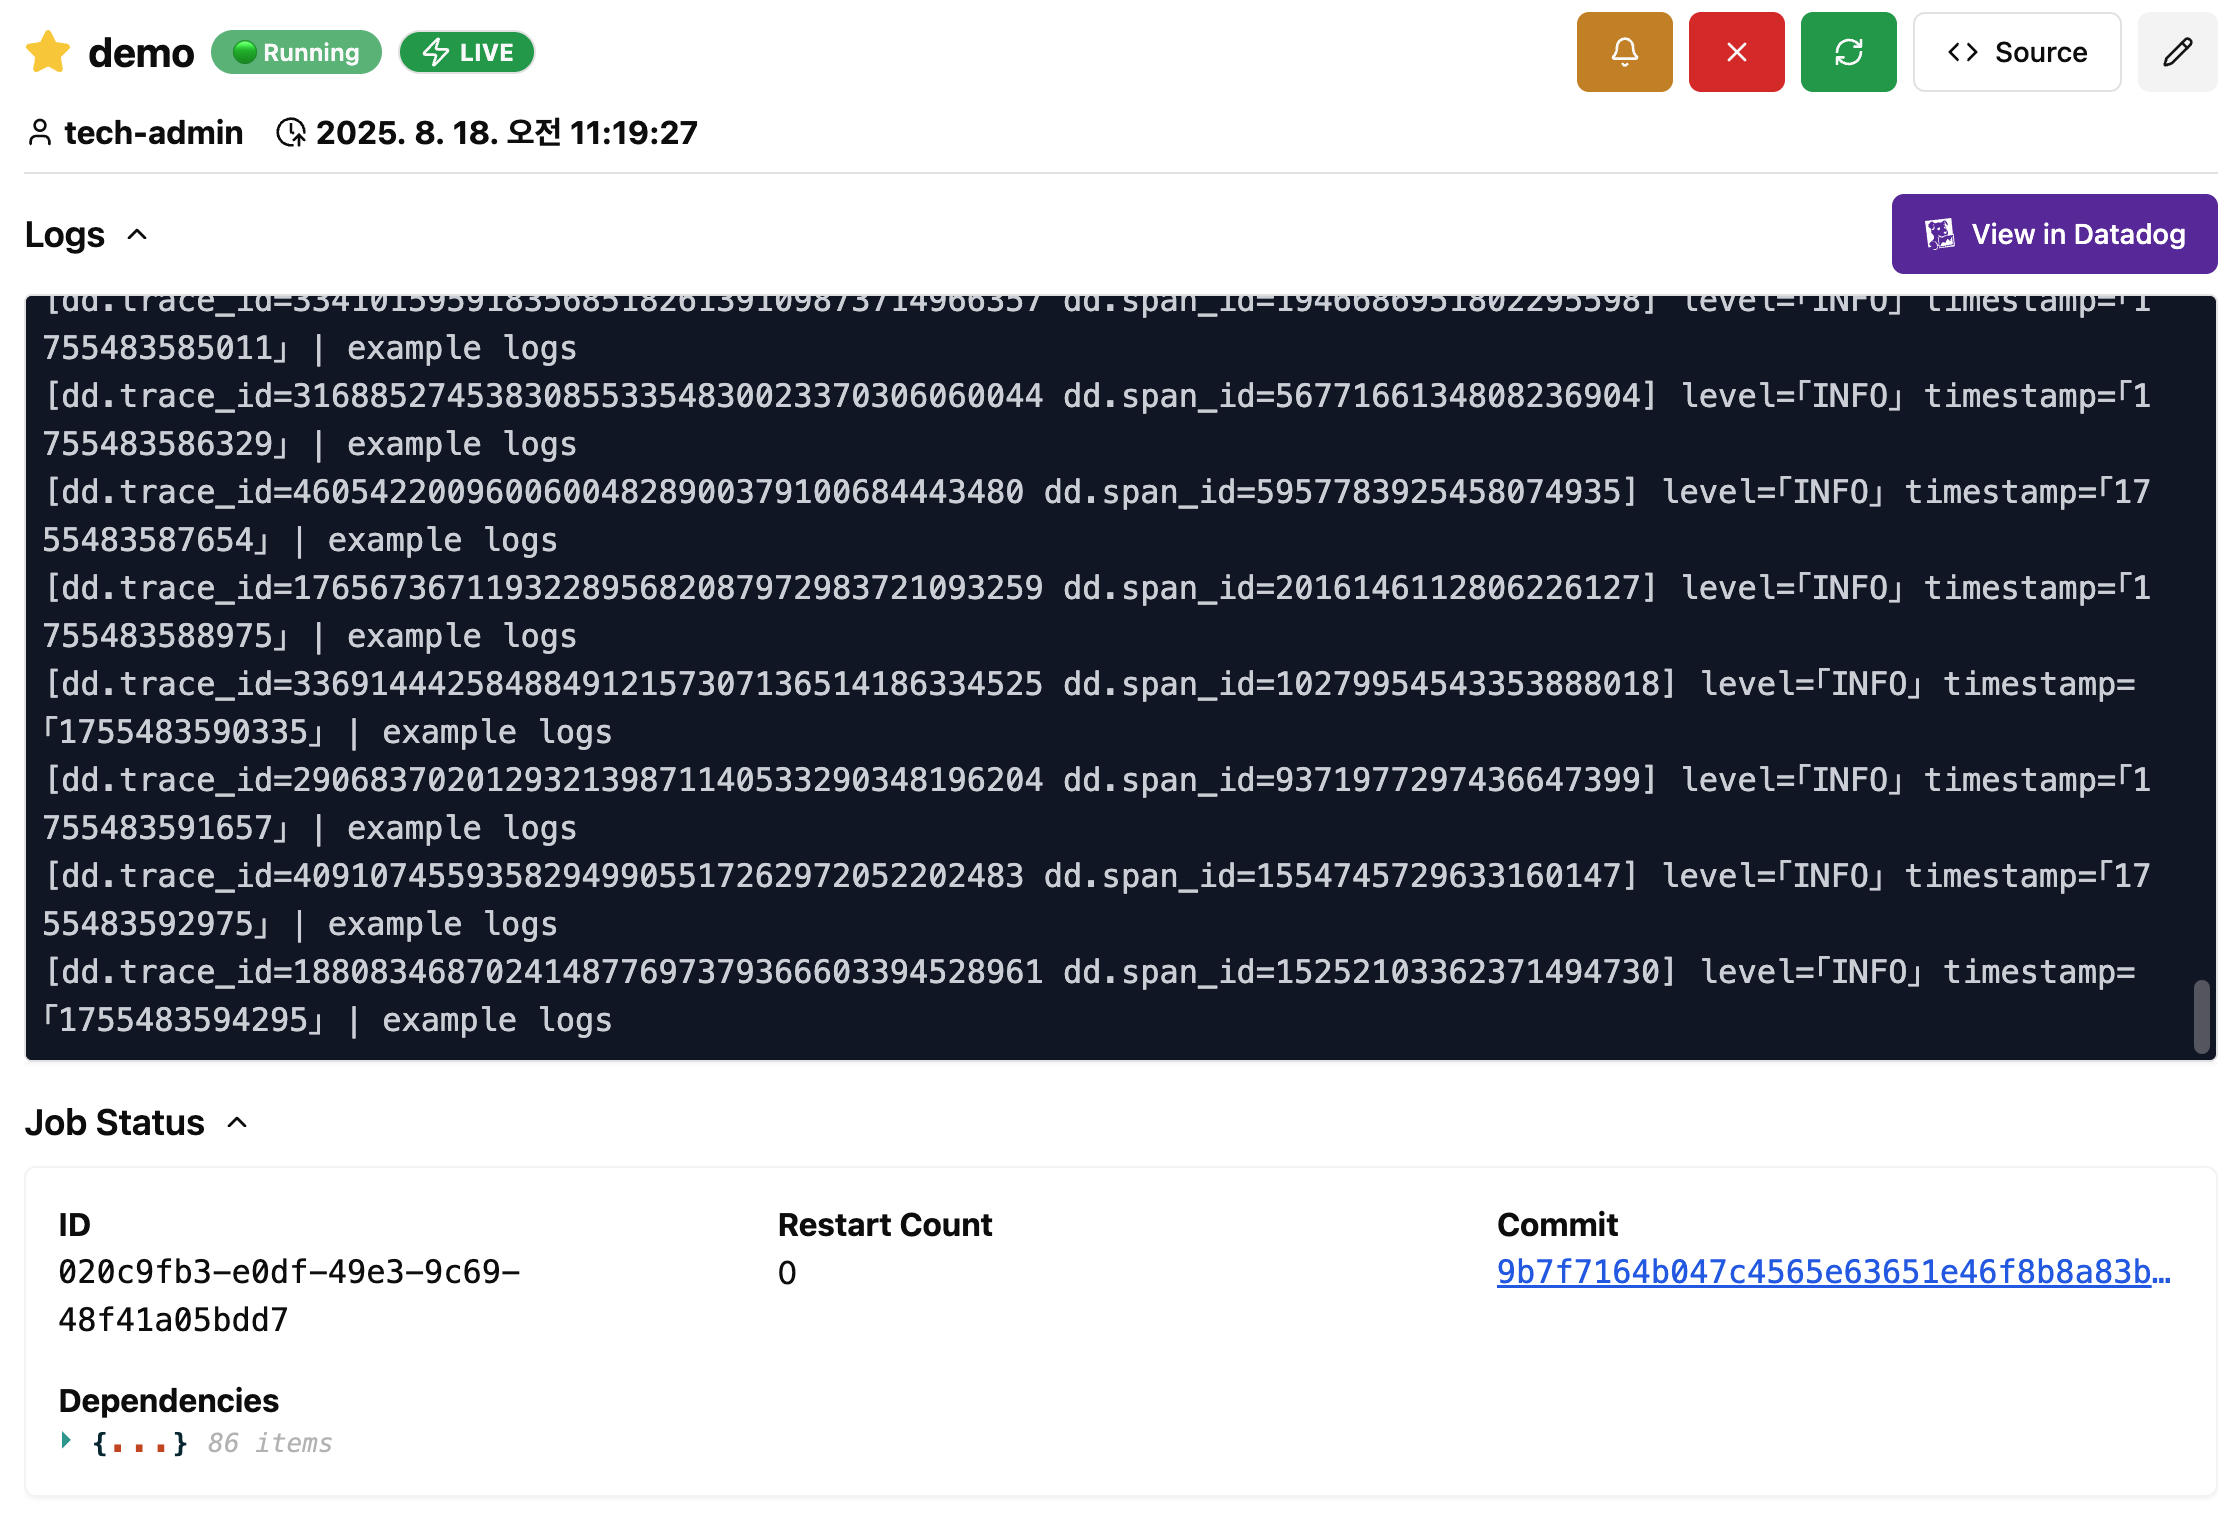Click the timestamp 2025. 8. 18. 오전 11:19:27
The width and height of the screenshot is (2238, 1520).
pyautogui.click(x=507, y=132)
